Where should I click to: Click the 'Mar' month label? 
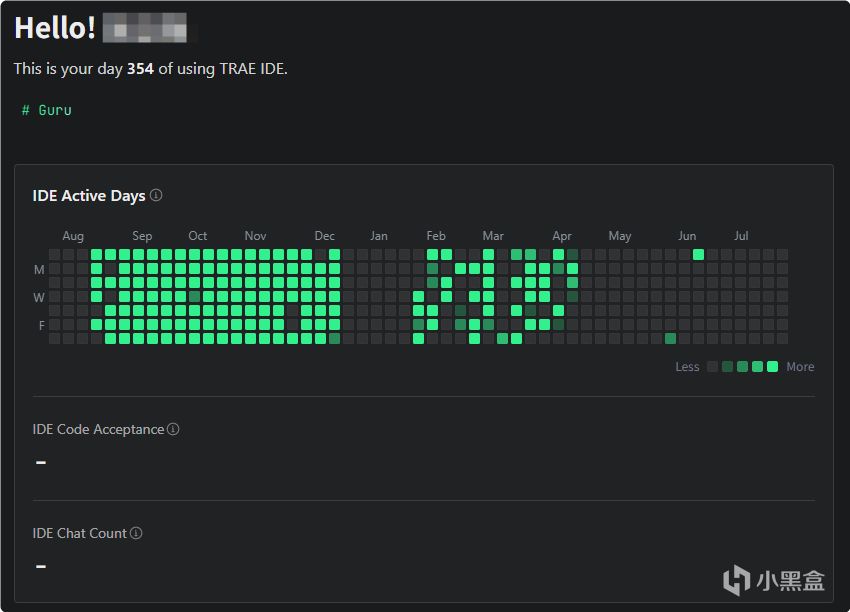click(493, 236)
